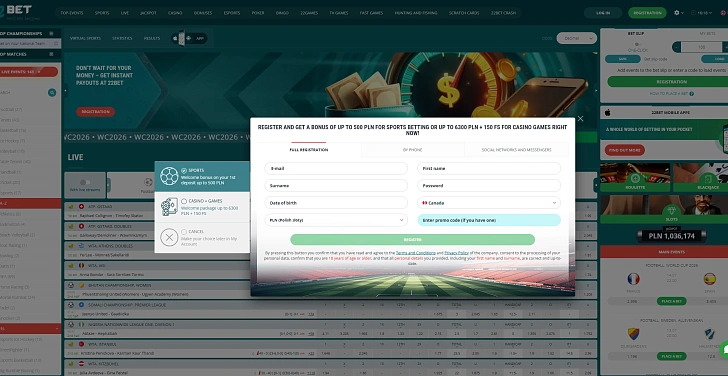Open the Jackpot menu item
The width and height of the screenshot is (728, 376).
coord(148,13)
